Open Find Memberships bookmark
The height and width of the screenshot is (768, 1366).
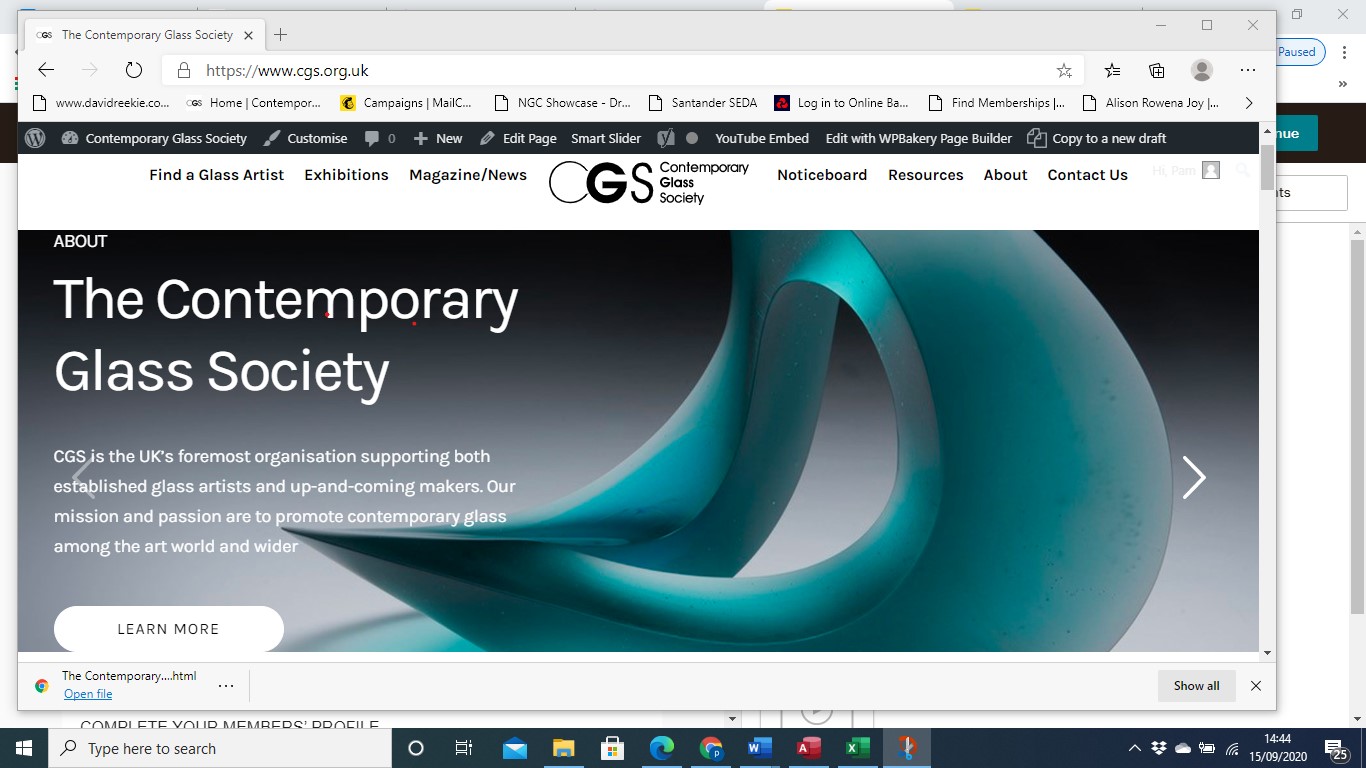pyautogui.click(x=997, y=102)
